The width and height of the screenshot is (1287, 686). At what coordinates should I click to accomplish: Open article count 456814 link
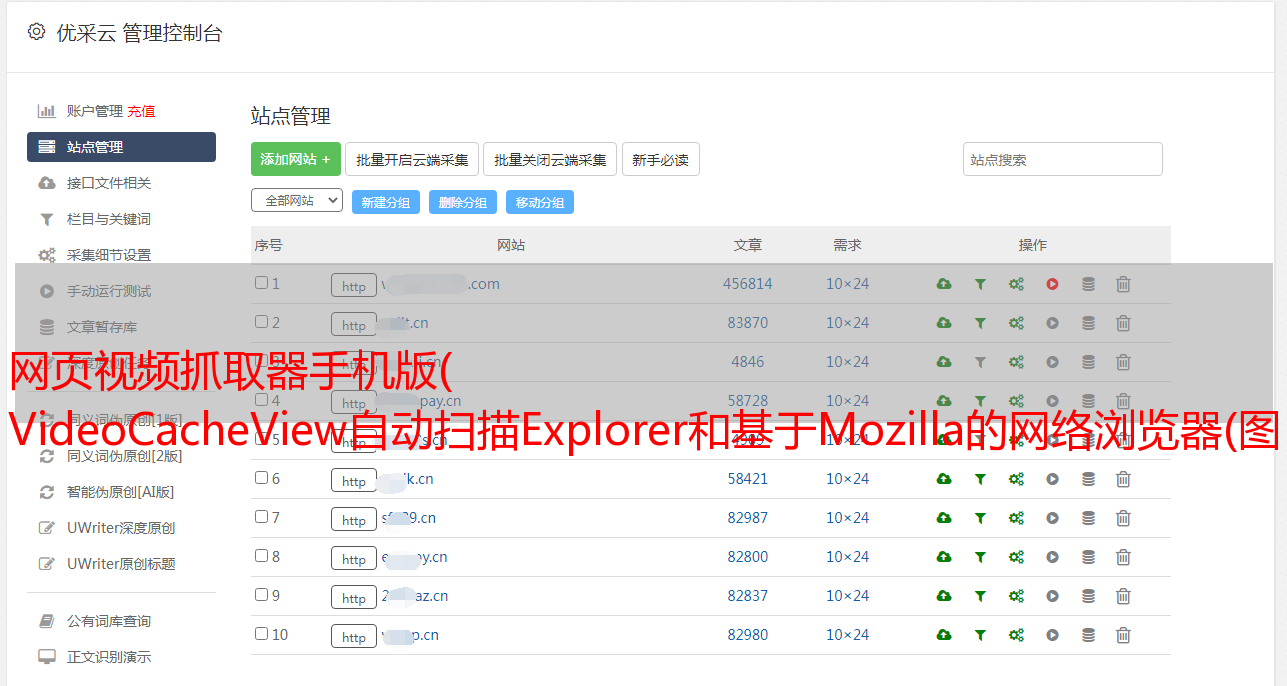[748, 284]
